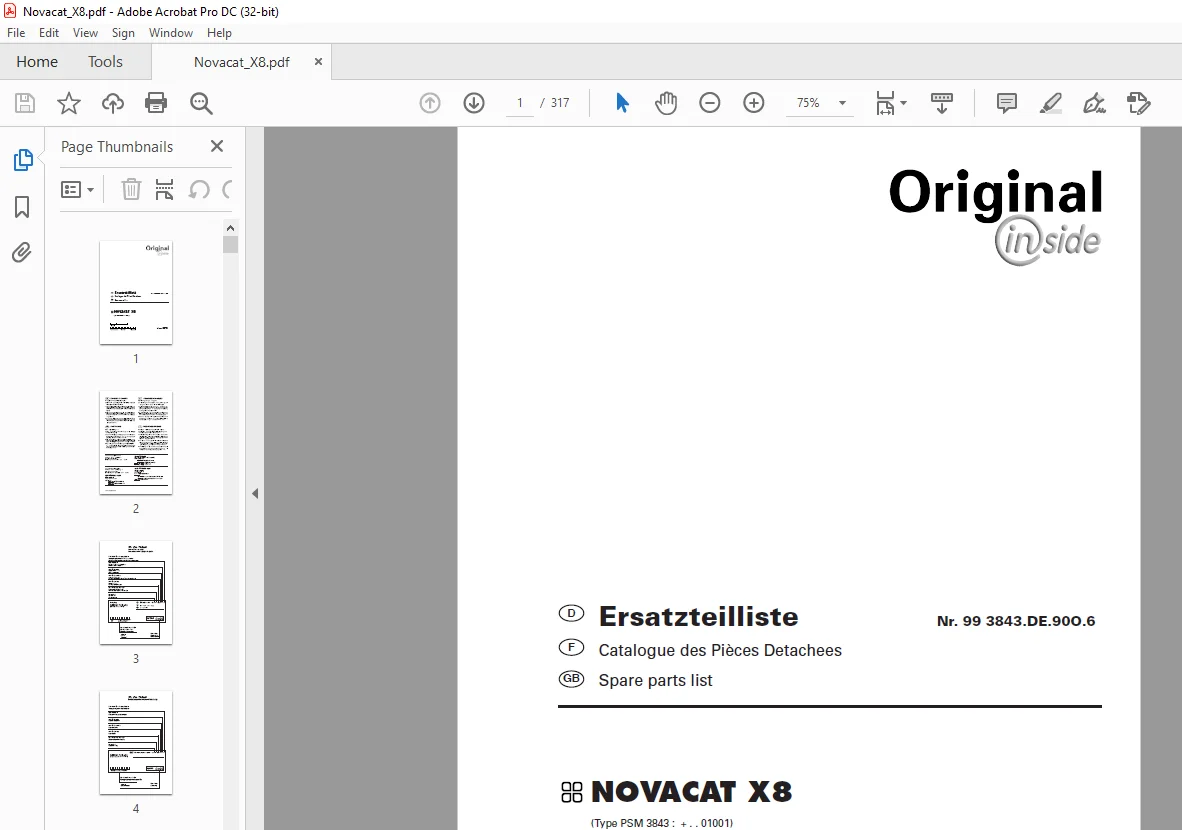Click 'Catalogue des Pièces Detachees' text
This screenshot has width=1182, height=830.
pos(720,650)
